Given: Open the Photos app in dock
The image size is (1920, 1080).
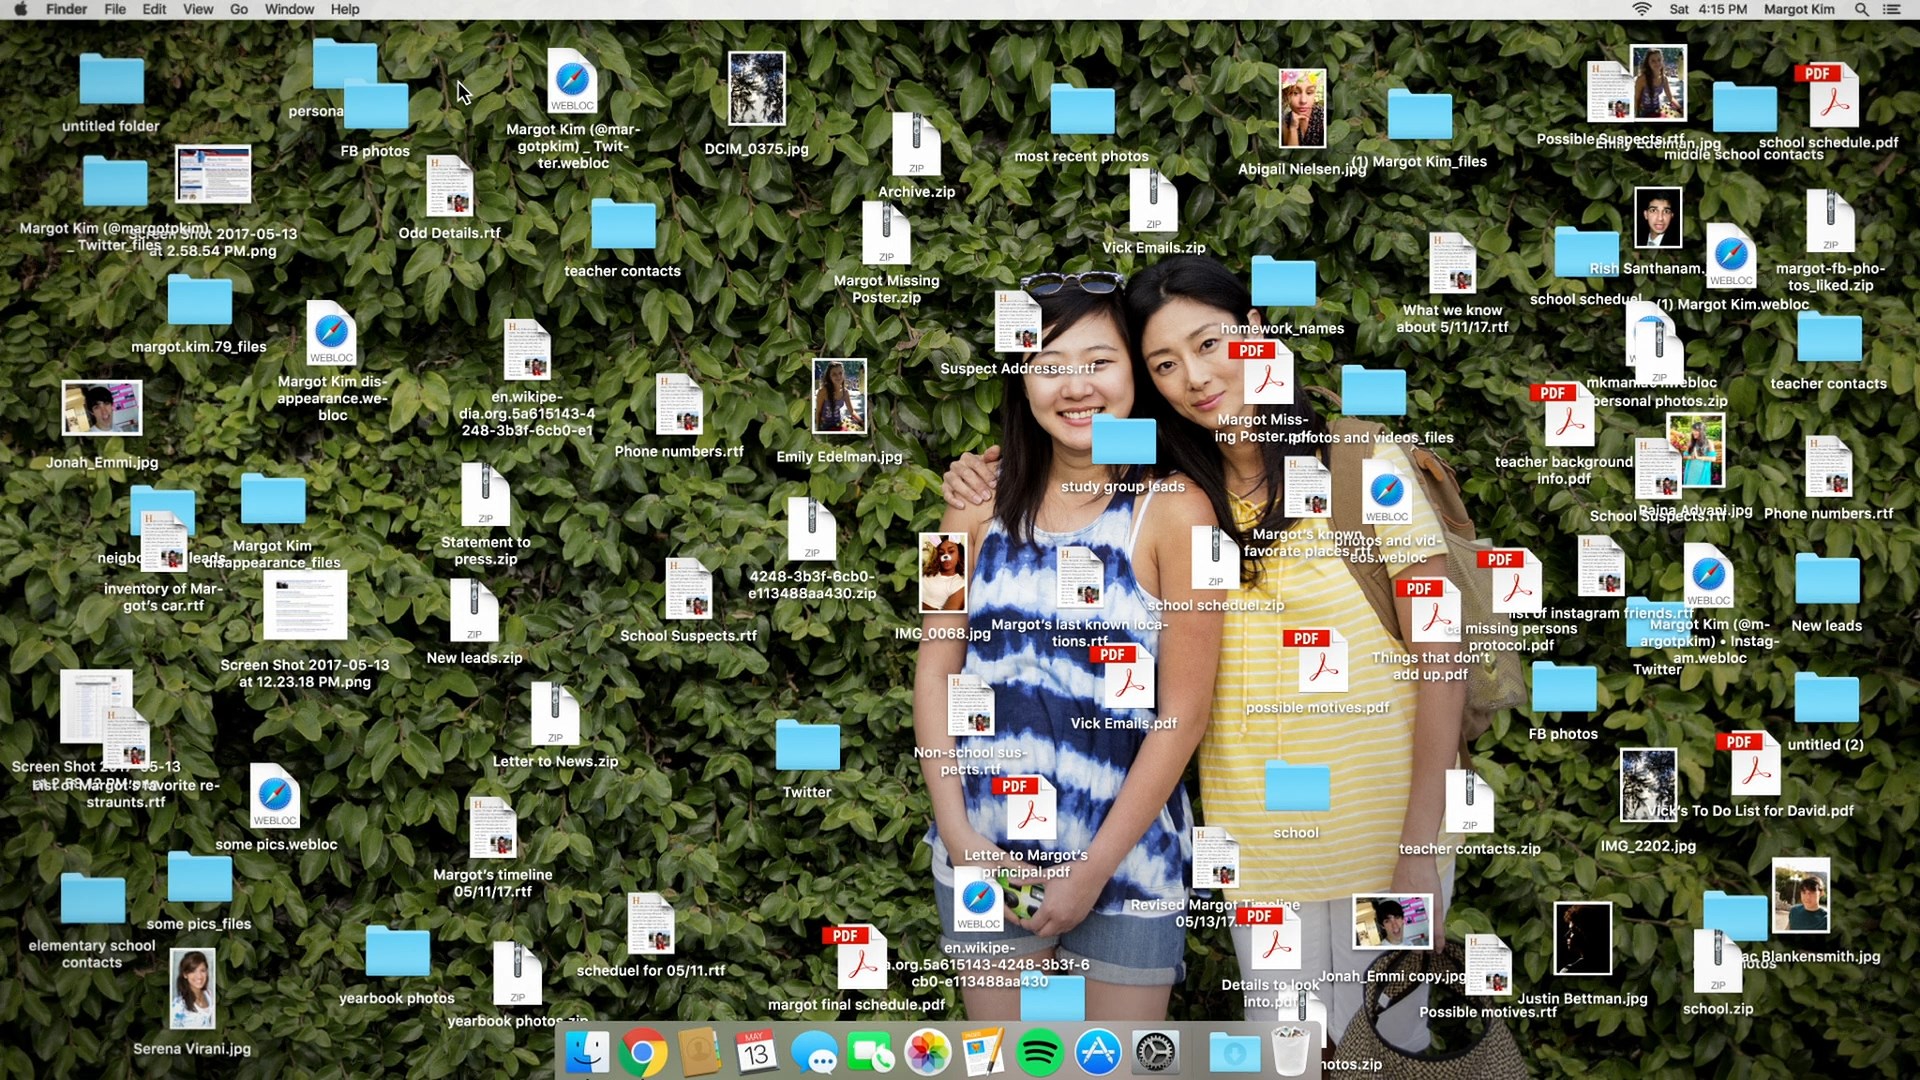Looking at the screenshot, I should pyautogui.click(x=927, y=1053).
